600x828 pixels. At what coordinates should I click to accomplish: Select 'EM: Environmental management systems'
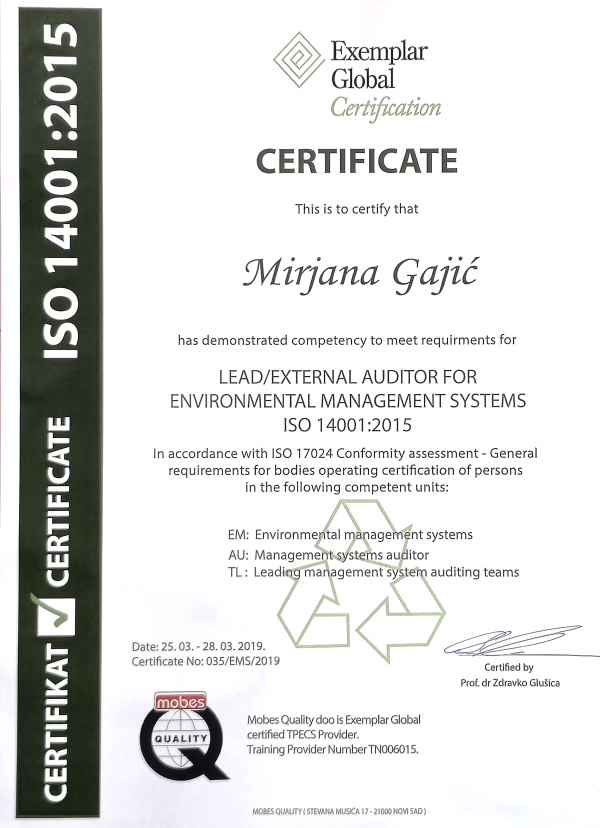[350, 535]
